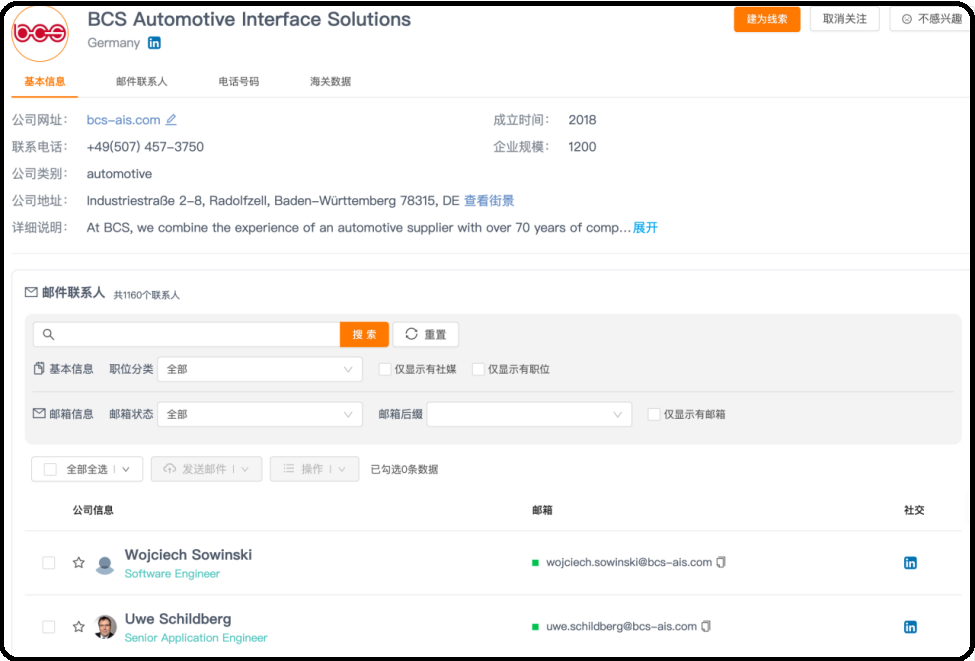
Task: Click the phone number +49(507) 457-3750
Action: point(146,147)
